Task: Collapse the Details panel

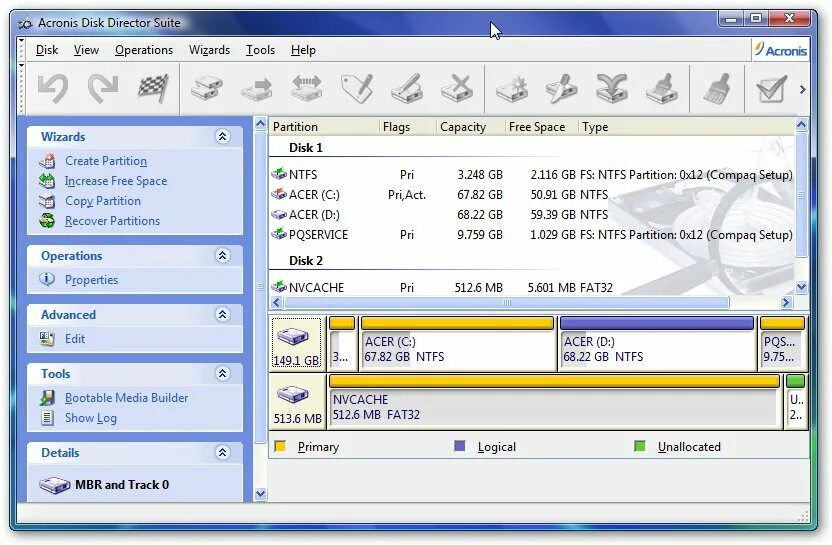Action: click(x=222, y=453)
